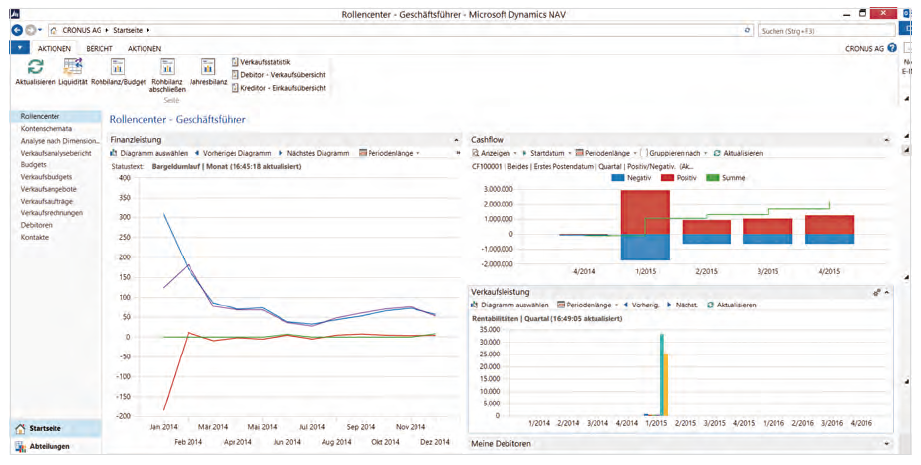The height and width of the screenshot is (465, 921).
Task: Switch to the BERICHT ribbon tab
Action: [x=99, y=49]
